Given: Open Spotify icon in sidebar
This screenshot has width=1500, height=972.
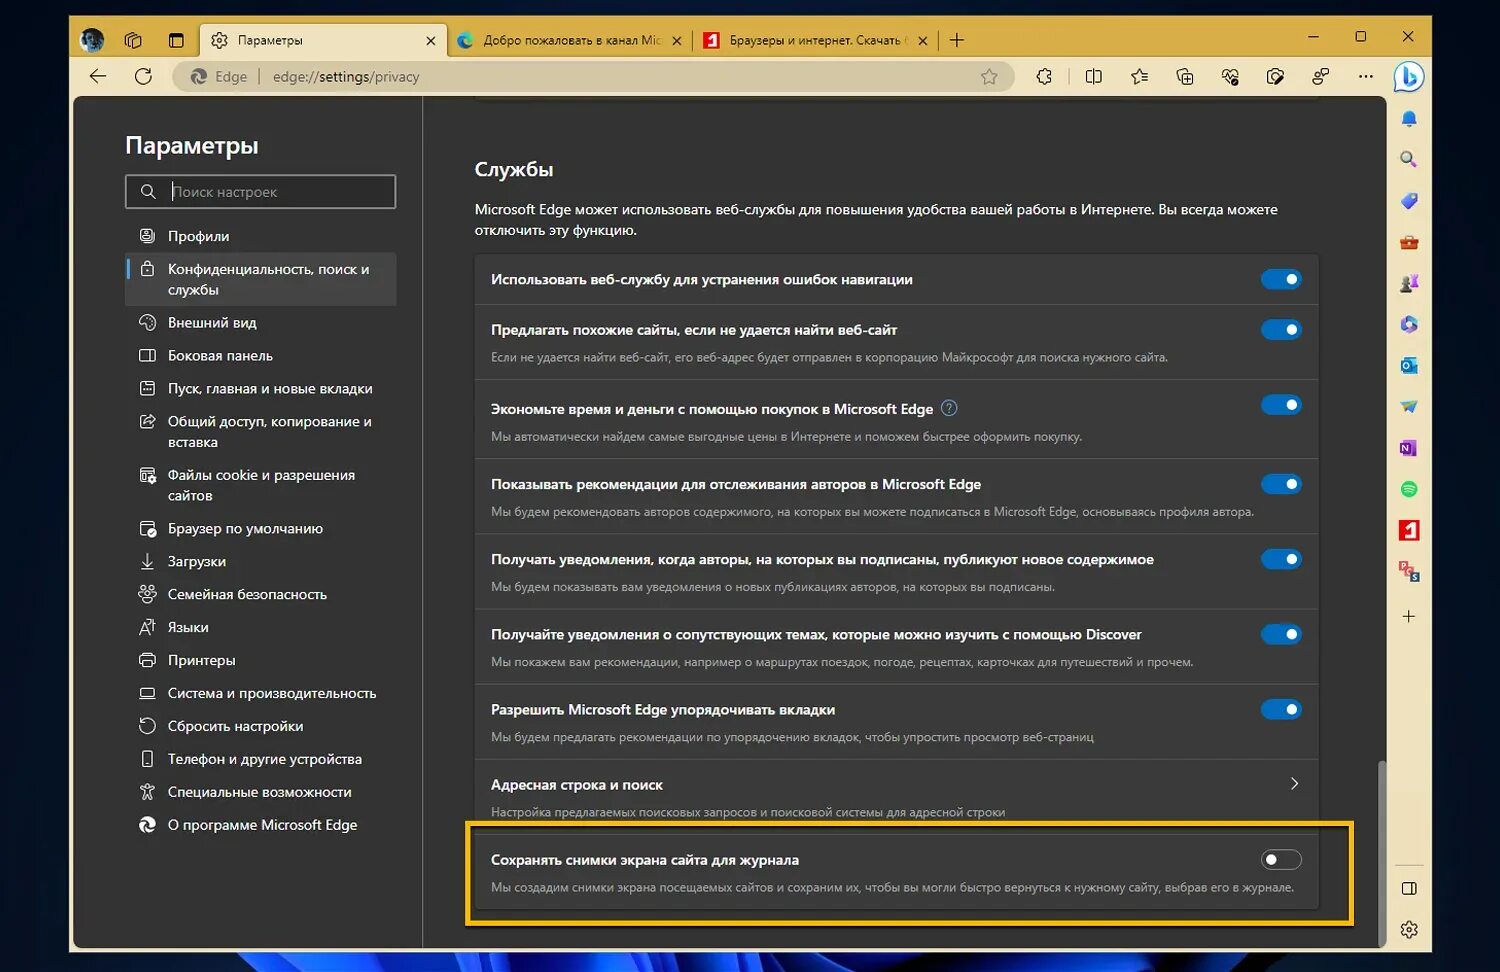Looking at the screenshot, I should [x=1409, y=489].
